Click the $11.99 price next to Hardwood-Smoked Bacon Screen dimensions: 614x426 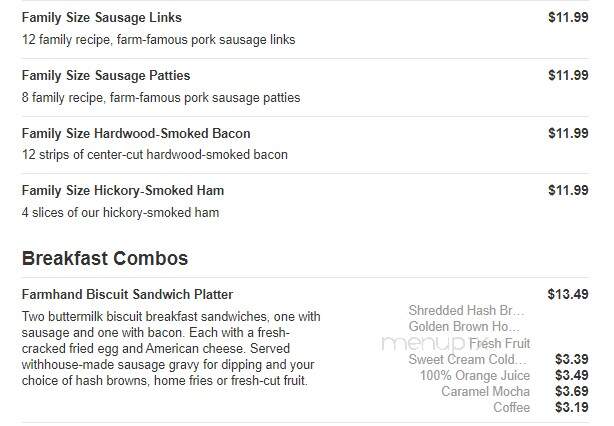click(568, 133)
